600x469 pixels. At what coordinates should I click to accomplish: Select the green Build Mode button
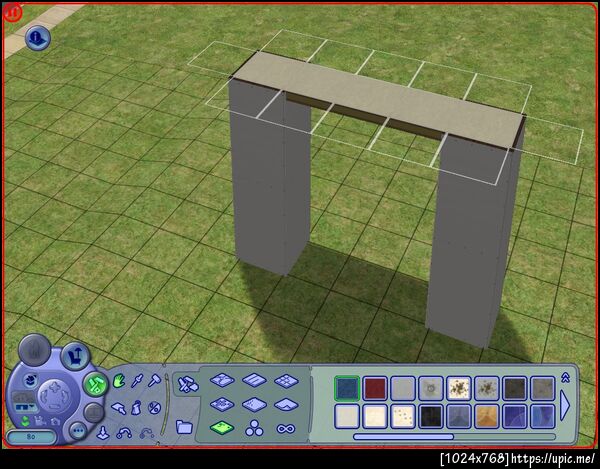tap(95, 384)
